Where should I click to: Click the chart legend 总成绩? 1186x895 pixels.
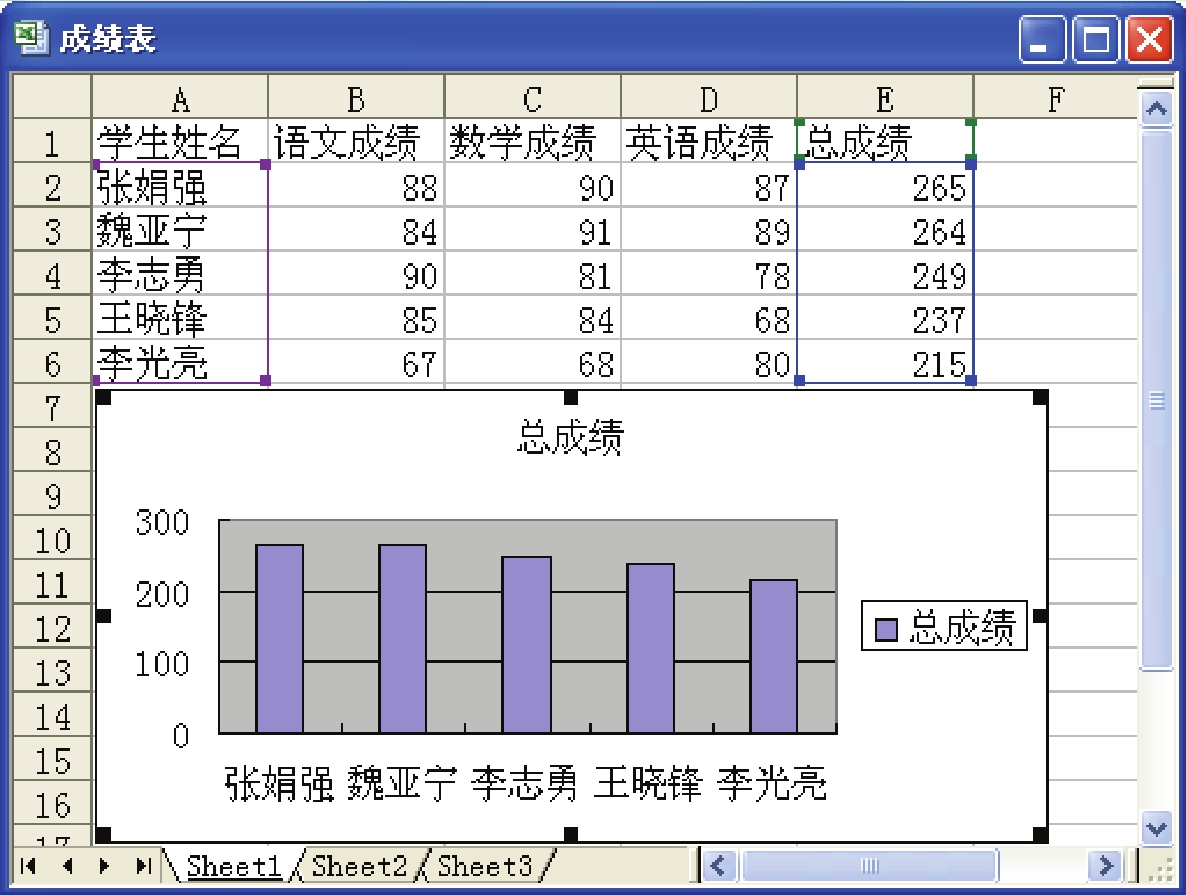945,626
